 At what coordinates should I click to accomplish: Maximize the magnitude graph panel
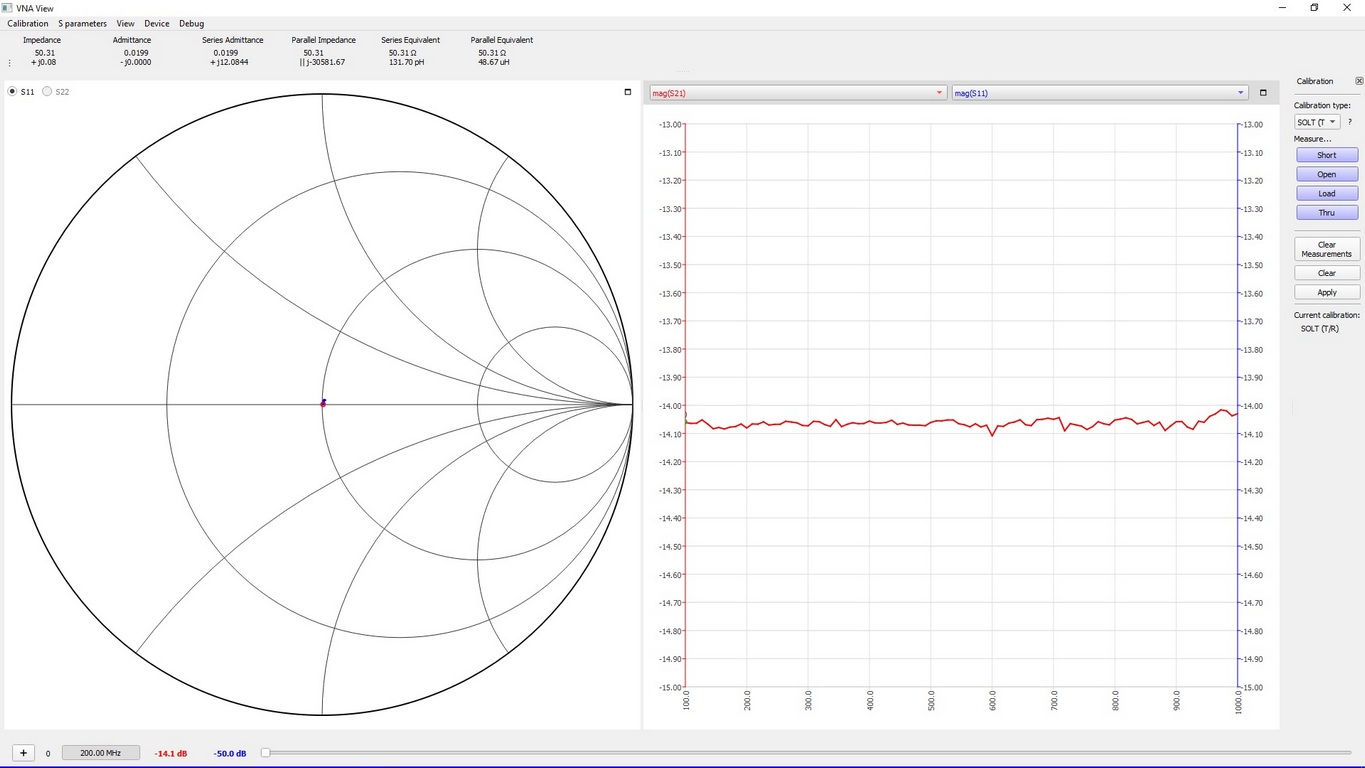click(x=1263, y=93)
